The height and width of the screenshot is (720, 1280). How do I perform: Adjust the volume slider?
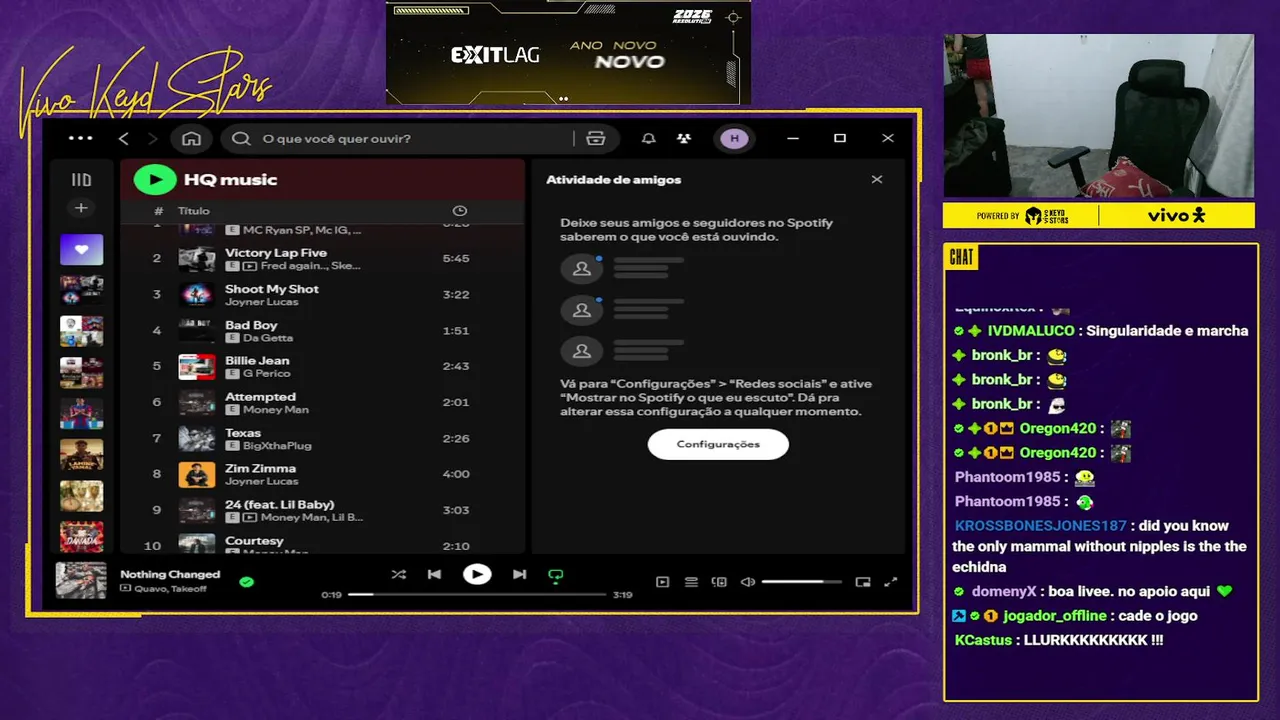(x=801, y=582)
